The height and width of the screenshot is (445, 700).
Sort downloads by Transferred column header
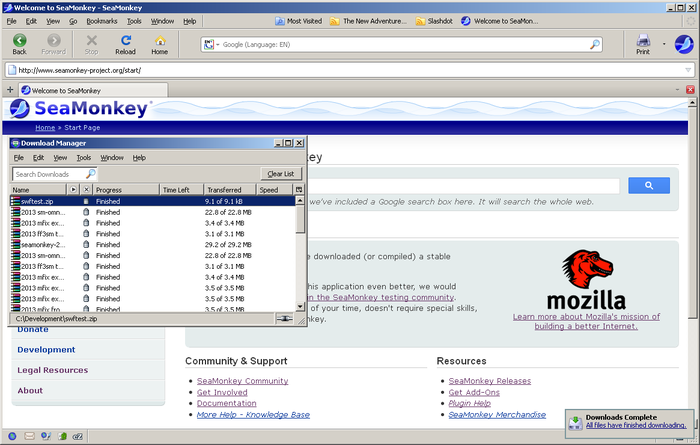[x=229, y=189]
